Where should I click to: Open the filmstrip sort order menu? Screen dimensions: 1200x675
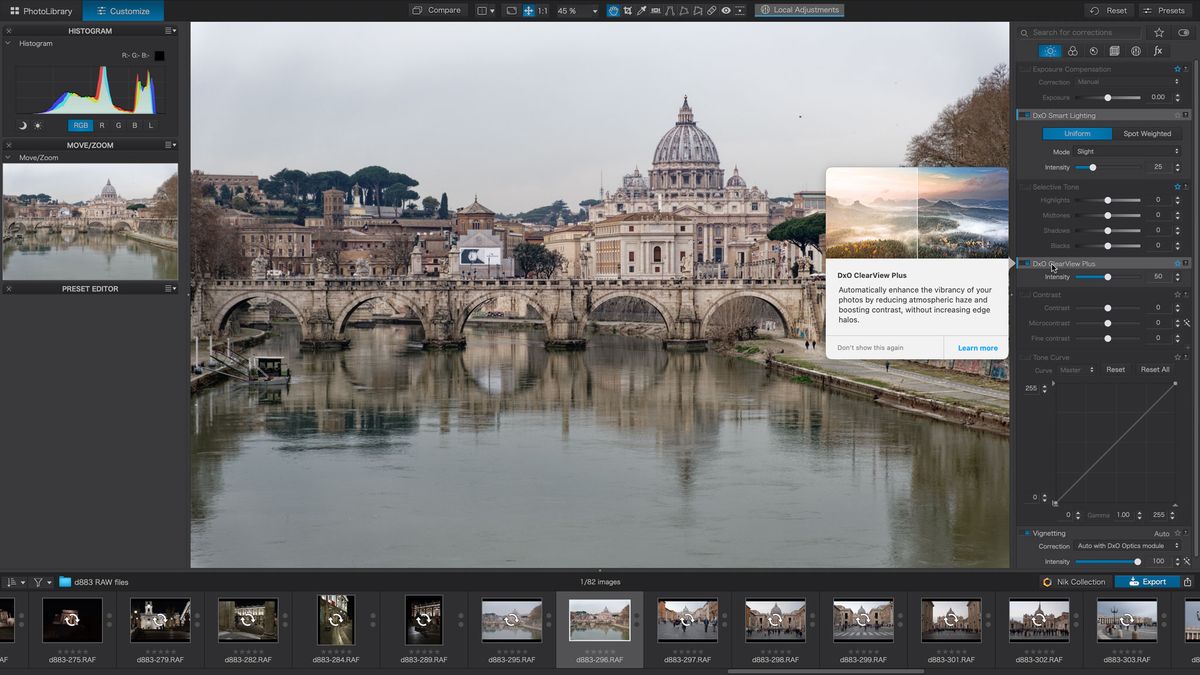(15, 582)
